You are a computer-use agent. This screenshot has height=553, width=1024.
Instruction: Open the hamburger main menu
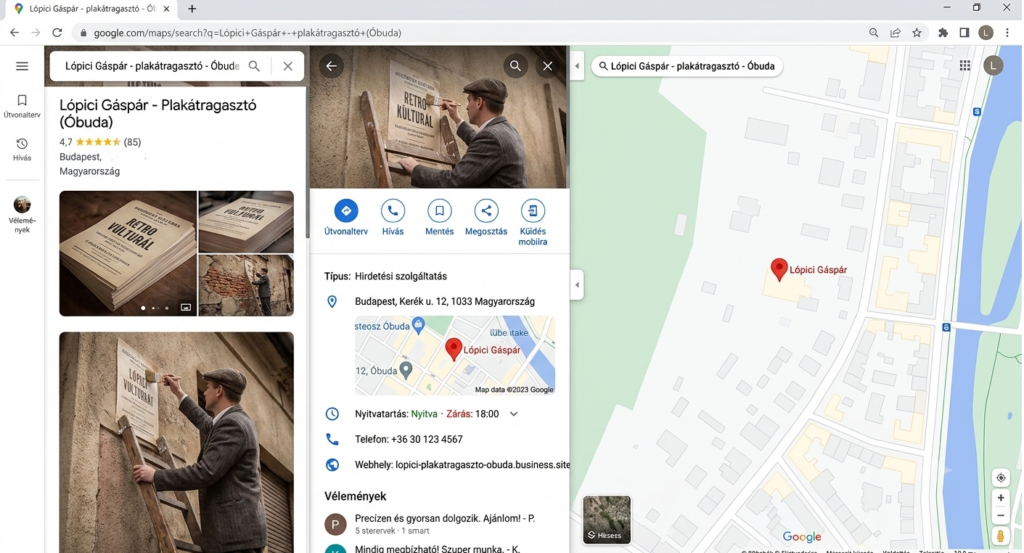click(22, 66)
